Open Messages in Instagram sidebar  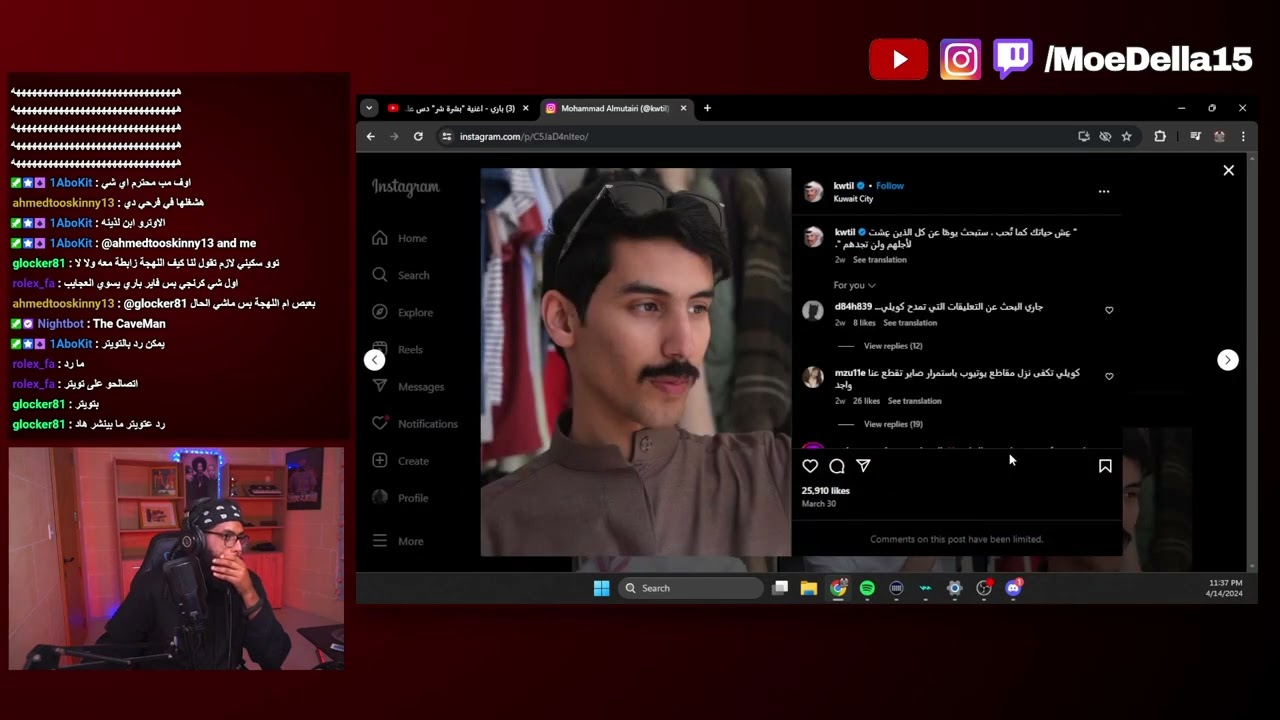(x=408, y=387)
